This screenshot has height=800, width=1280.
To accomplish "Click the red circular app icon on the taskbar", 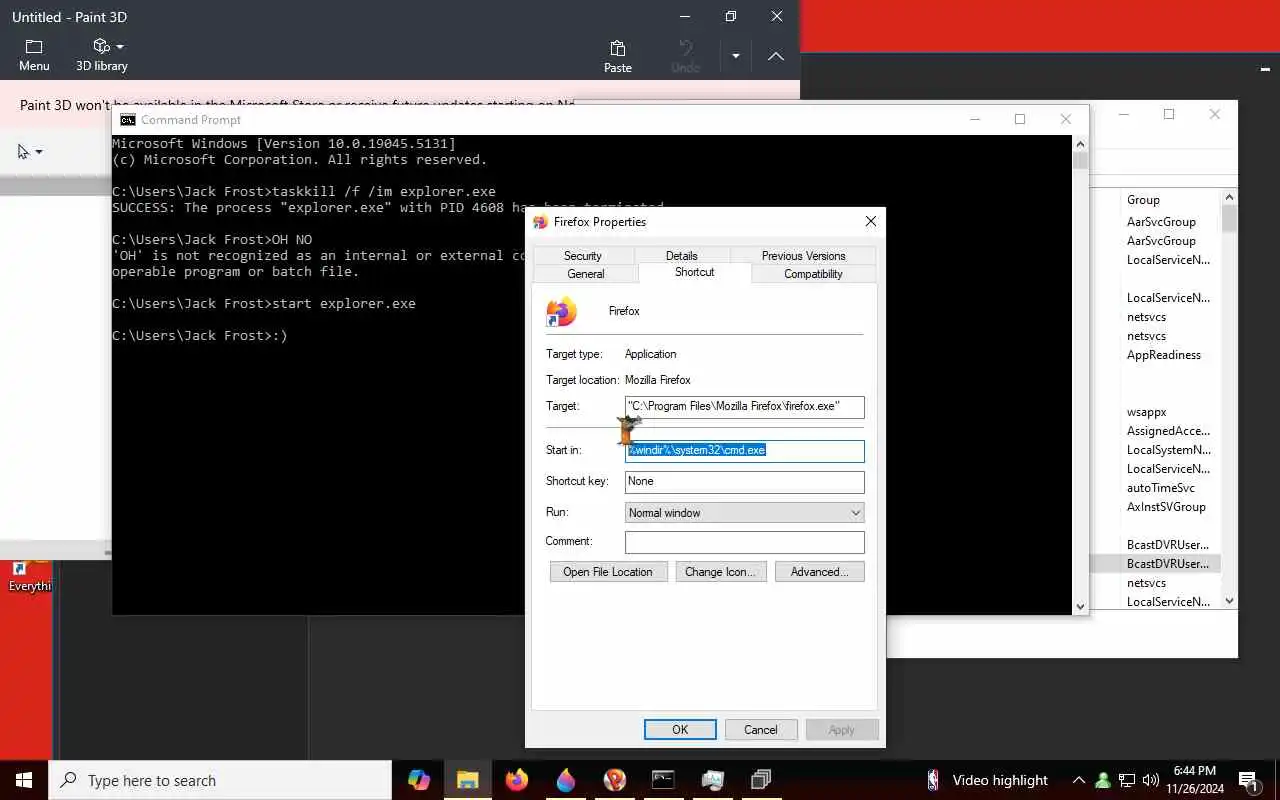I will pos(615,780).
